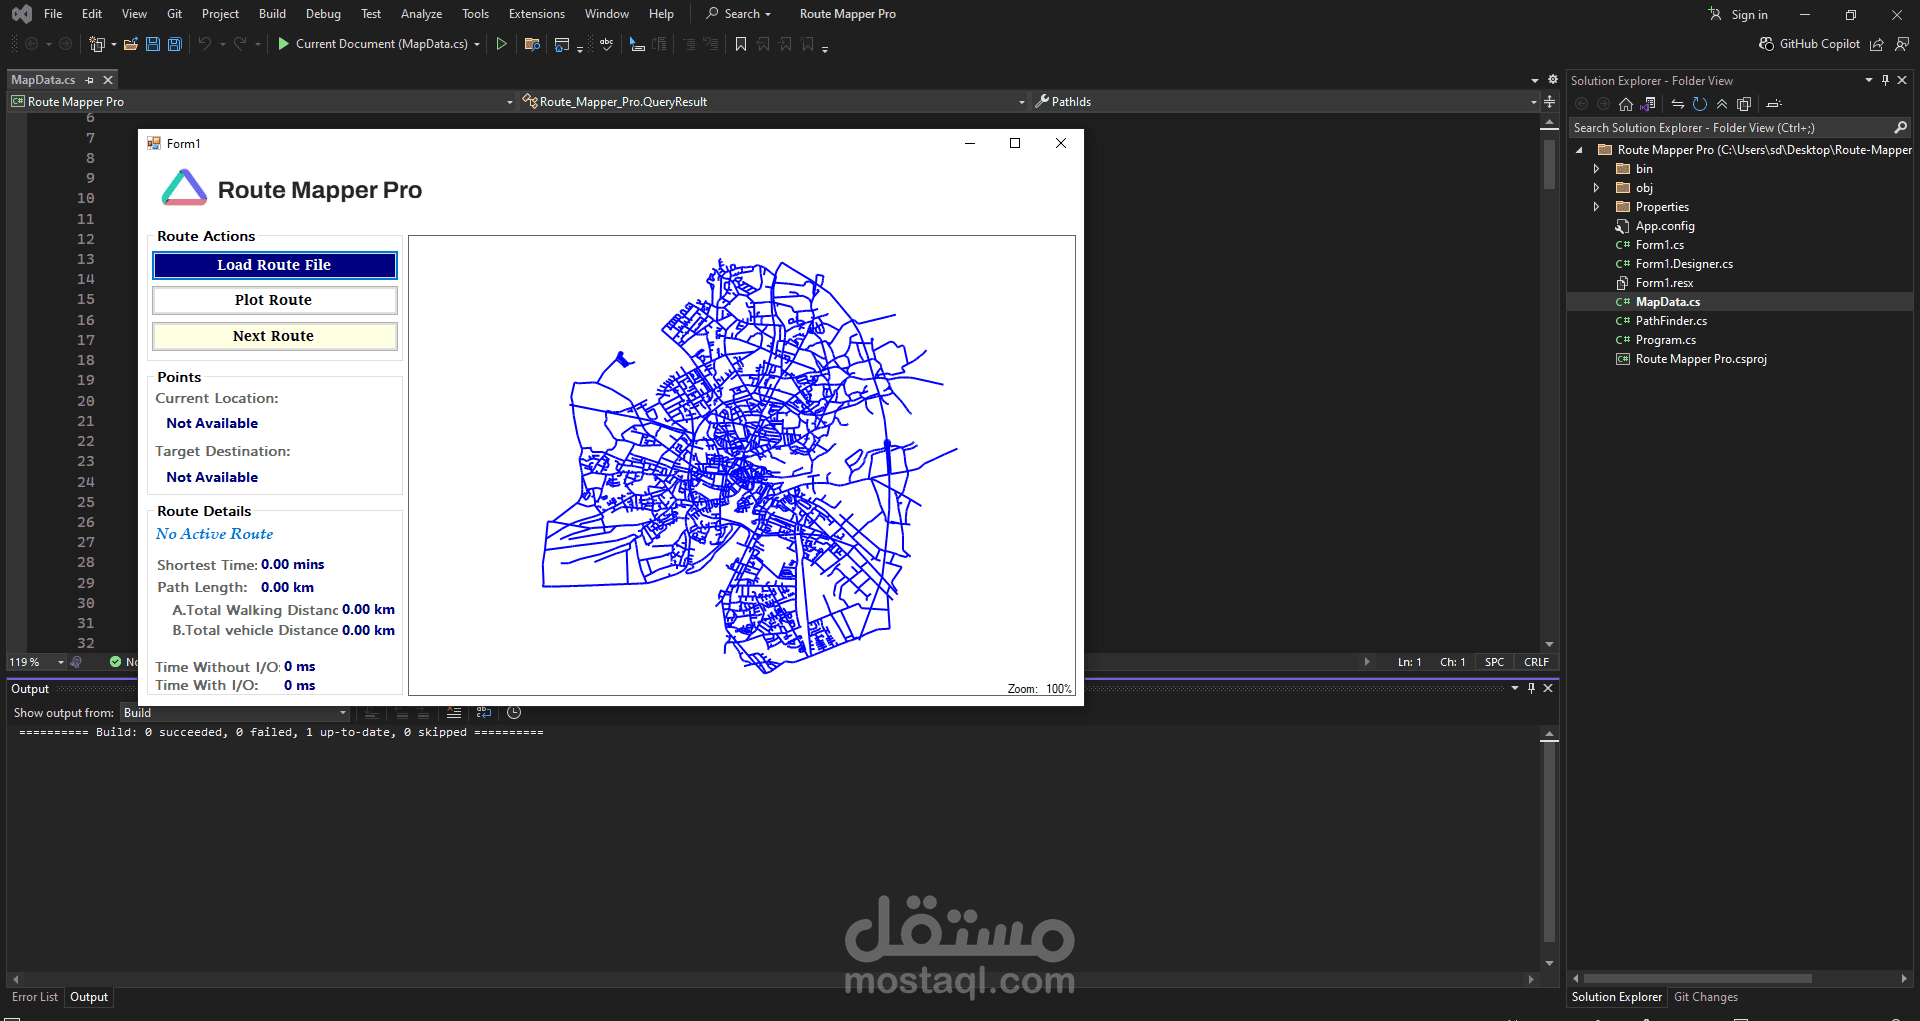Click the Search box in title bar
Screen dimensions: 1920x1021
pos(739,14)
